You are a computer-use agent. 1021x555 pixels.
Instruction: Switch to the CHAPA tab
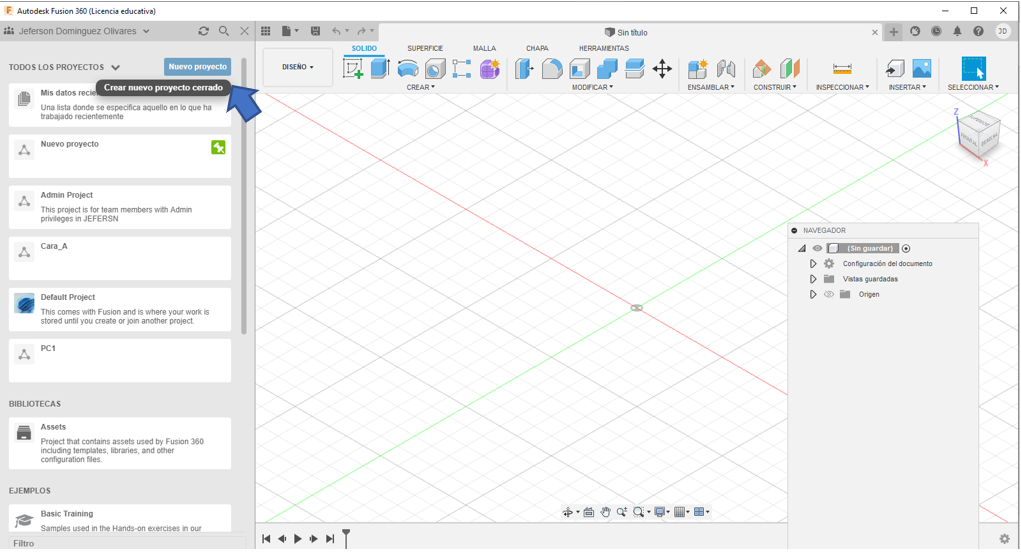pyautogui.click(x=537, y=48)
